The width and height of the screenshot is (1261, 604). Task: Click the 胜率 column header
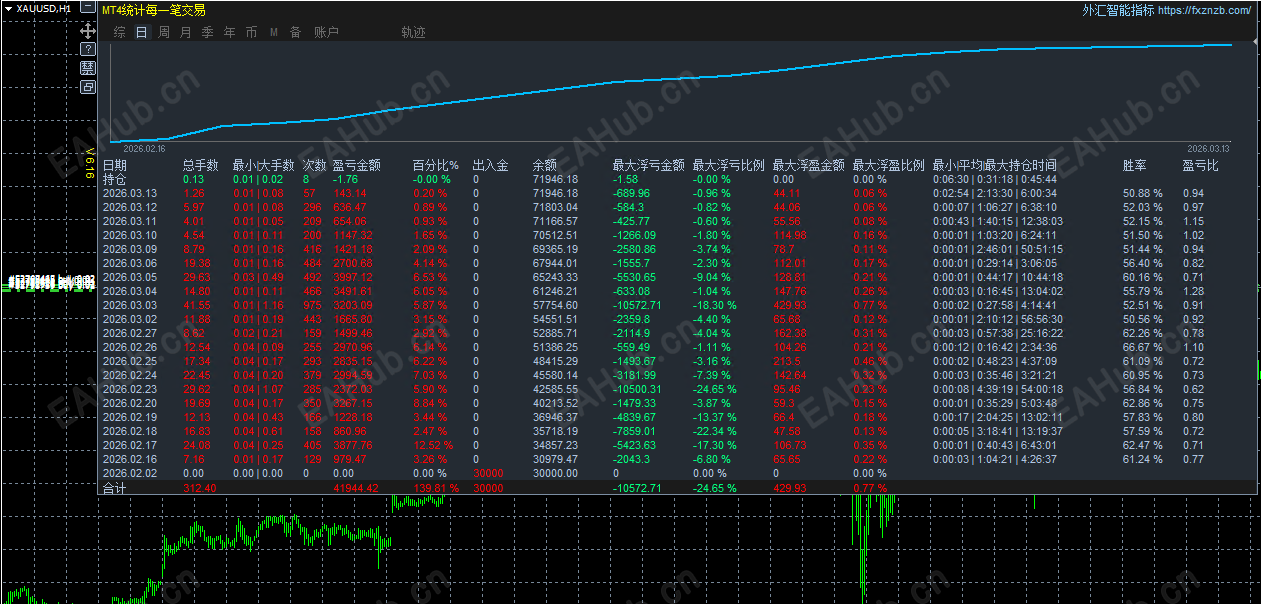click(1134, 165)
